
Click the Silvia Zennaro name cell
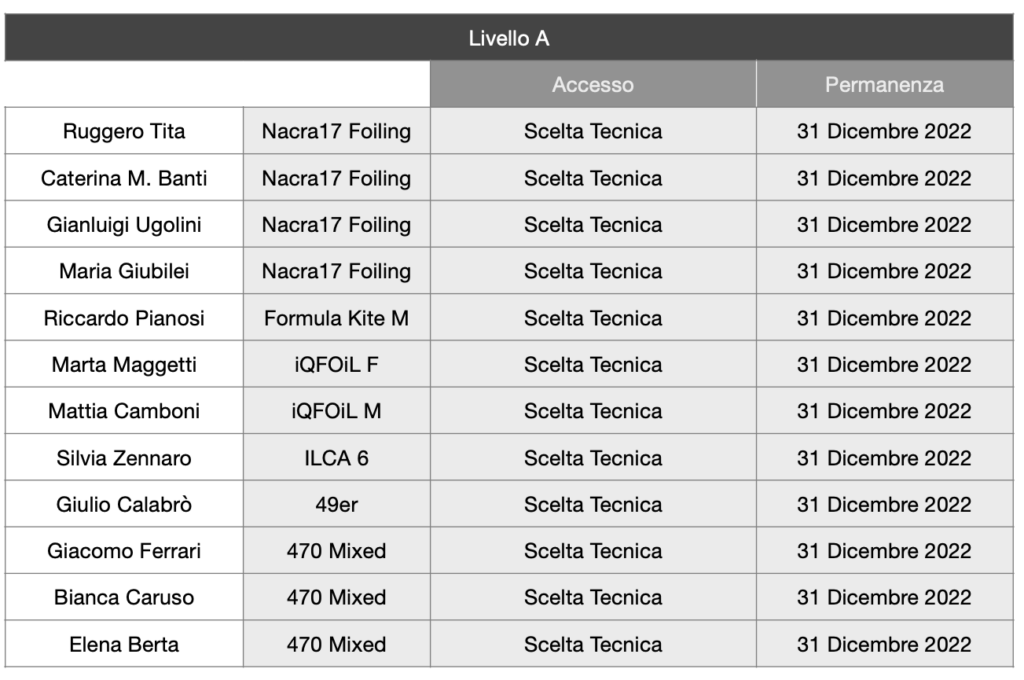(124, 458)
